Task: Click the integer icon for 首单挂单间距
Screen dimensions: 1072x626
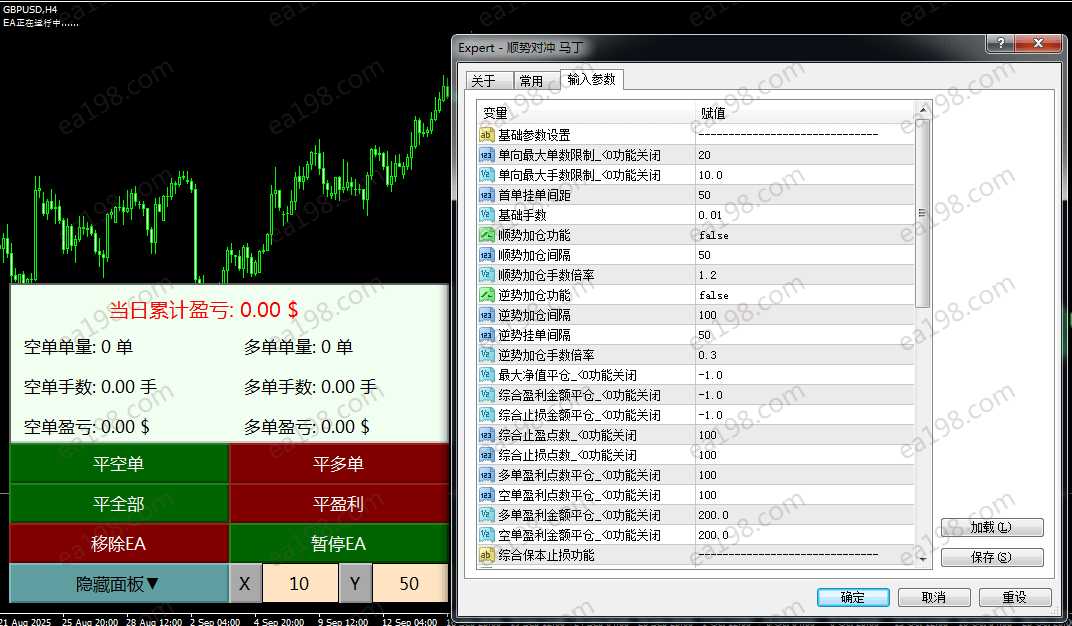Action: tap(487, 195)
